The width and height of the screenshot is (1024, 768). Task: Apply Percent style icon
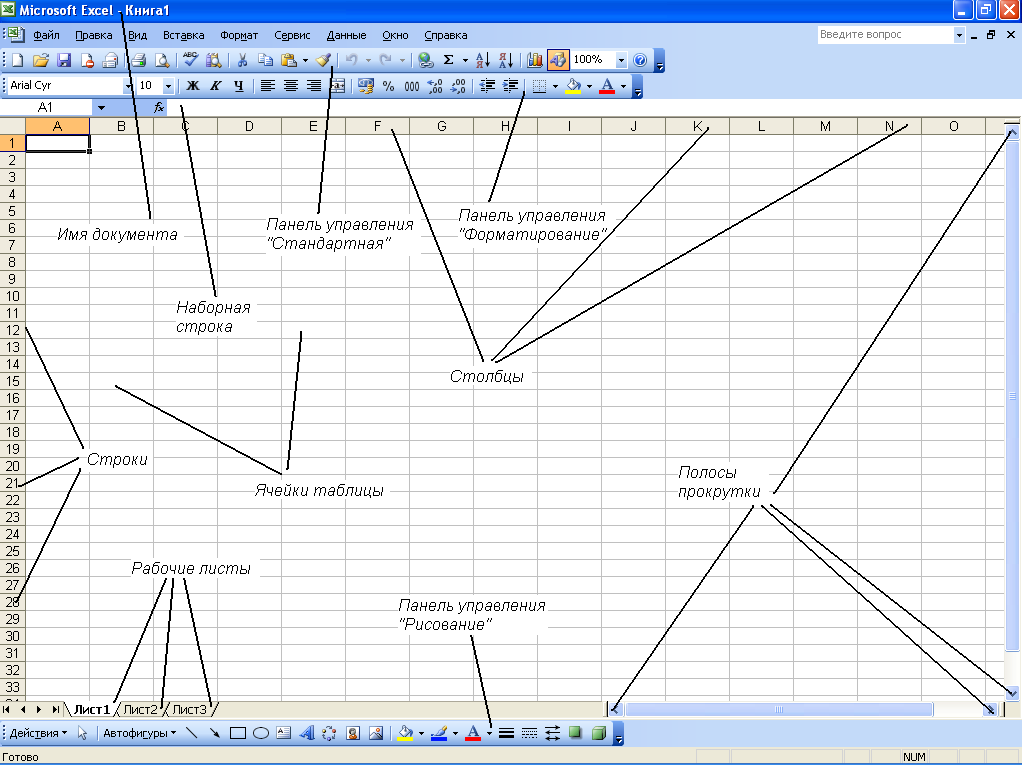pos(389,86)
